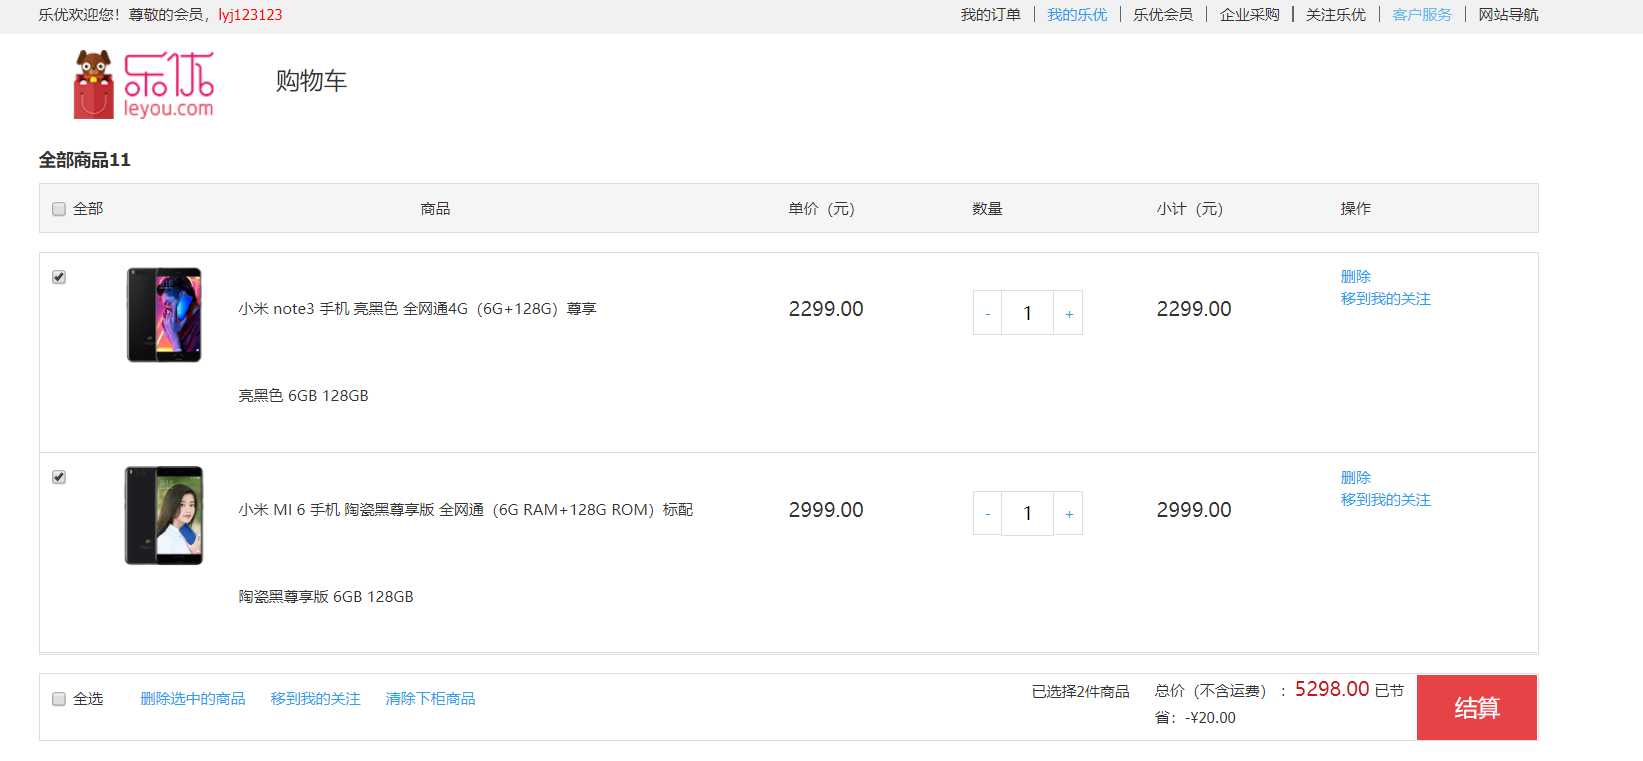The width and height of the screenshot is (1643, 761).
Task: Click the spec text 亮黑色 6GB 128GB
Action: (304, 396)
